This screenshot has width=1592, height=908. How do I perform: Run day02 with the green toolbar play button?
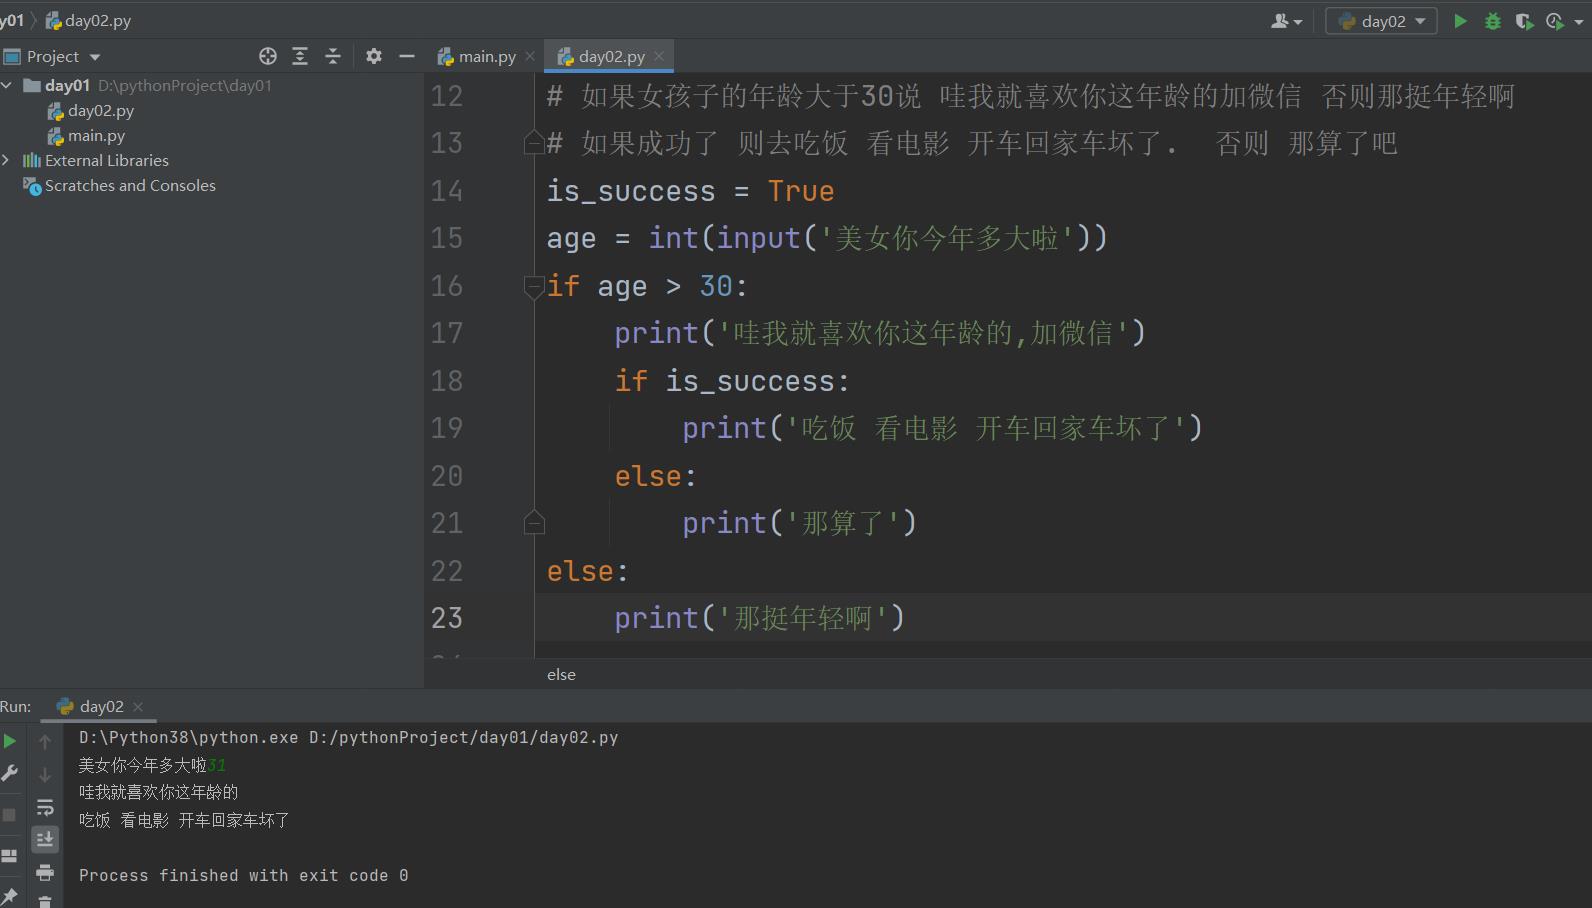pyautogui.click(x=1460, y=21)
